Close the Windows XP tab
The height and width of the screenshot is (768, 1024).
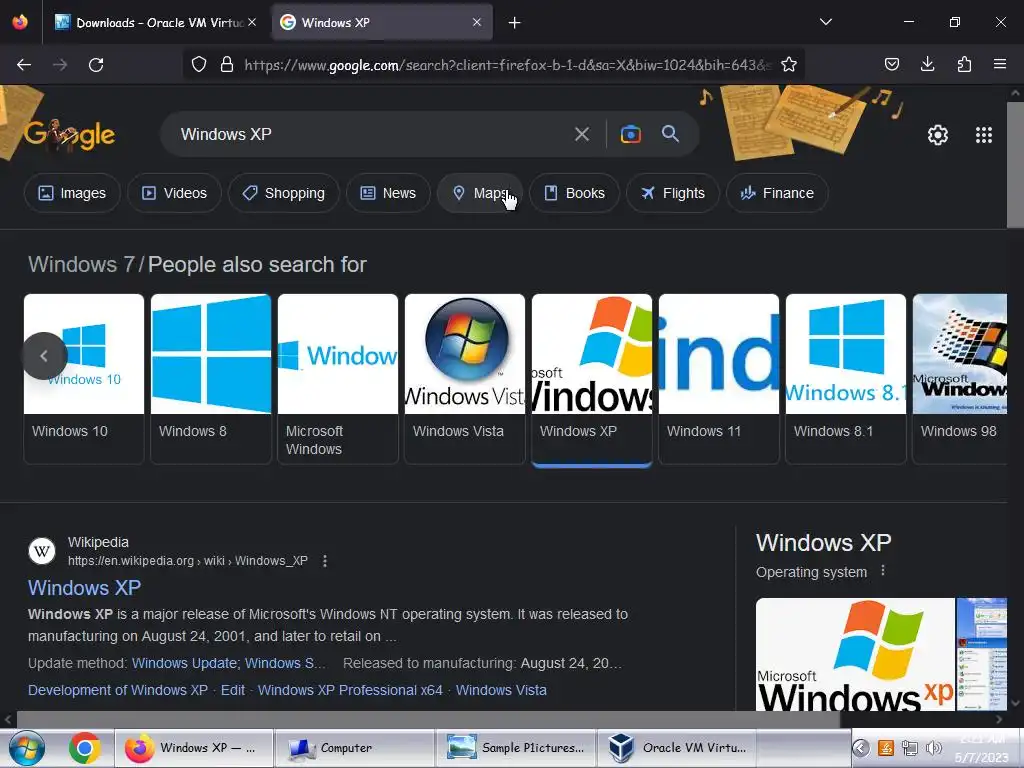click(x=477, y=22)
